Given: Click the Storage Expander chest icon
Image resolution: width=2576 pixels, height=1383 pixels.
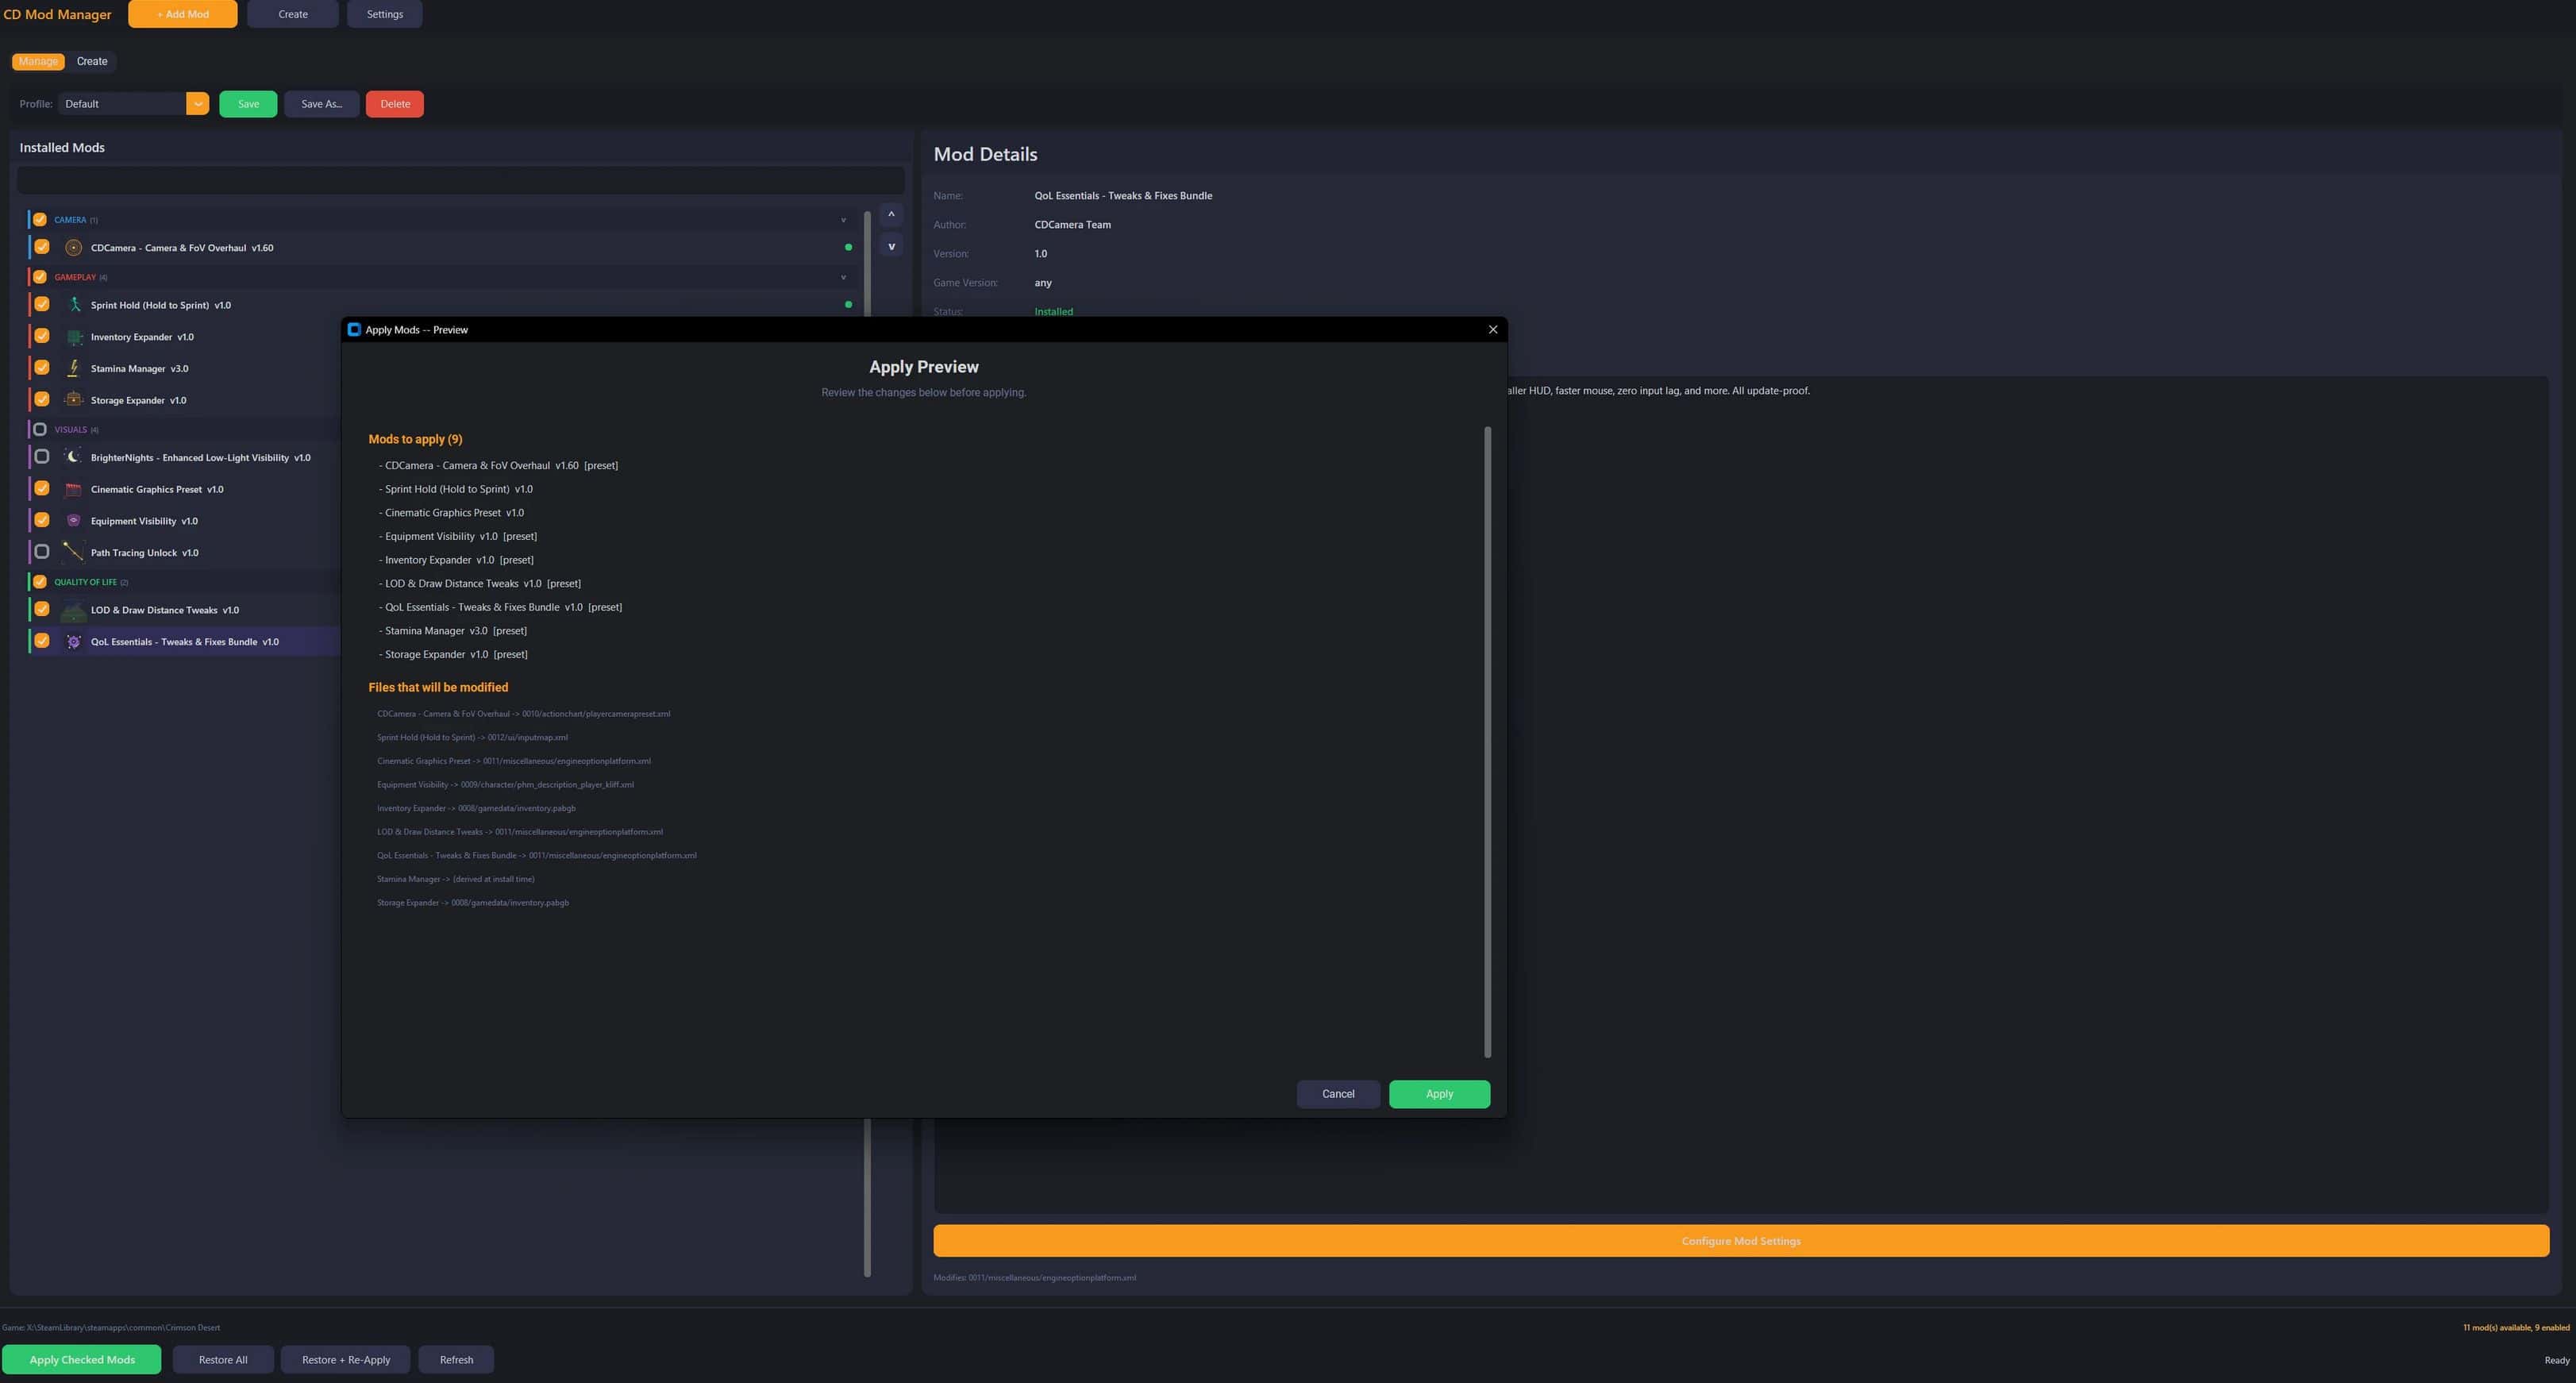Looking at the screenshot, I should [73, 400].
